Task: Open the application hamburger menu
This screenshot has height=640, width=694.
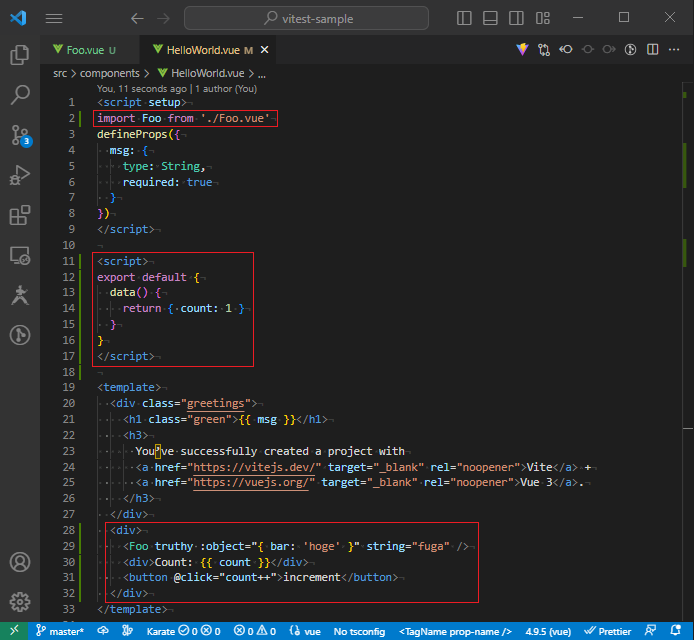Action: [x=54, y=18]
